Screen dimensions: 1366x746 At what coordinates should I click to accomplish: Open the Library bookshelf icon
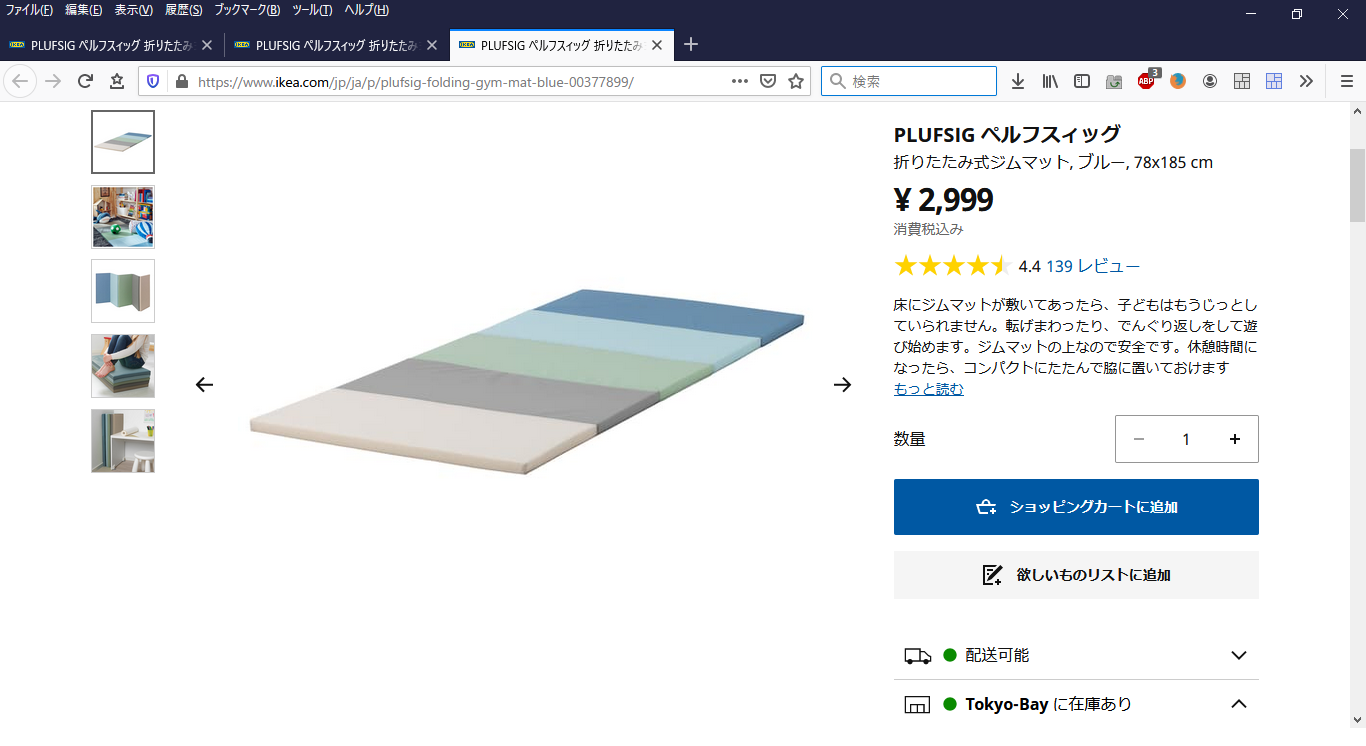1050,81
